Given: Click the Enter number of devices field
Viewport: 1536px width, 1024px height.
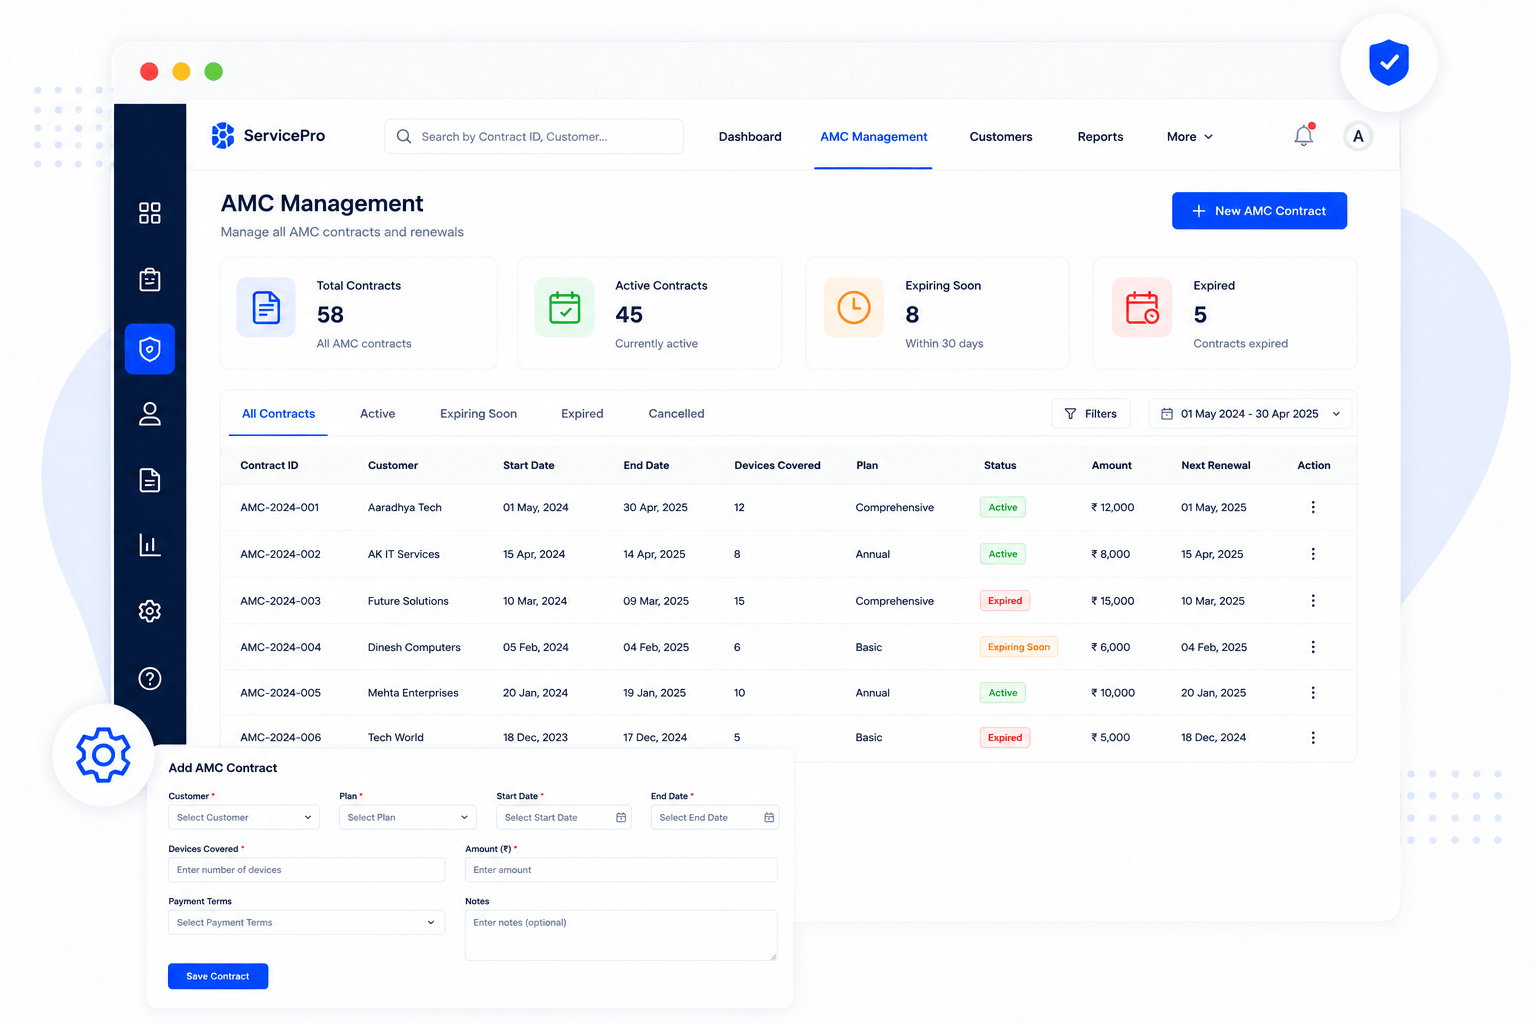Looking at the screenshot, I should pyautogui.click(x=306, y=870).
